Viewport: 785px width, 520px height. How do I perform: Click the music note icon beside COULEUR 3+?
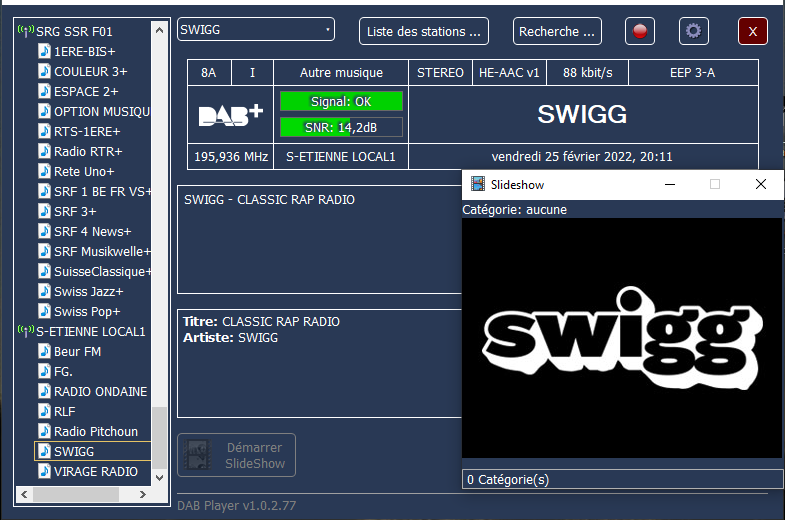tap(45, 71)
